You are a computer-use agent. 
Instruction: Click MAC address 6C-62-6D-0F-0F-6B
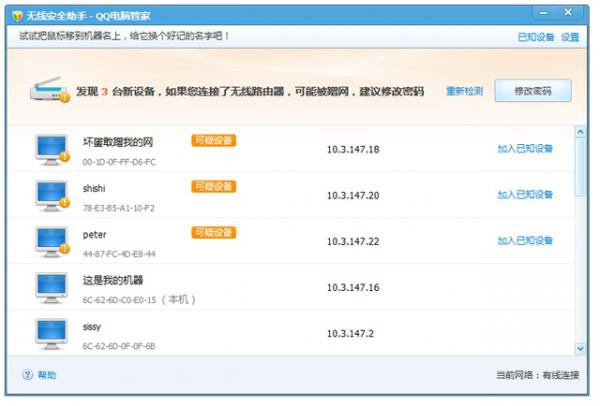pos(119,346)
